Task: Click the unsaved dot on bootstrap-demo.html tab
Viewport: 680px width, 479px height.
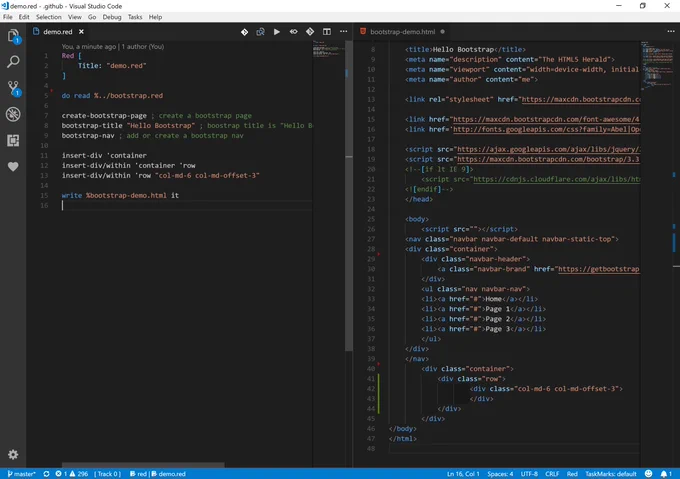Action: click(x=442, y=32)
